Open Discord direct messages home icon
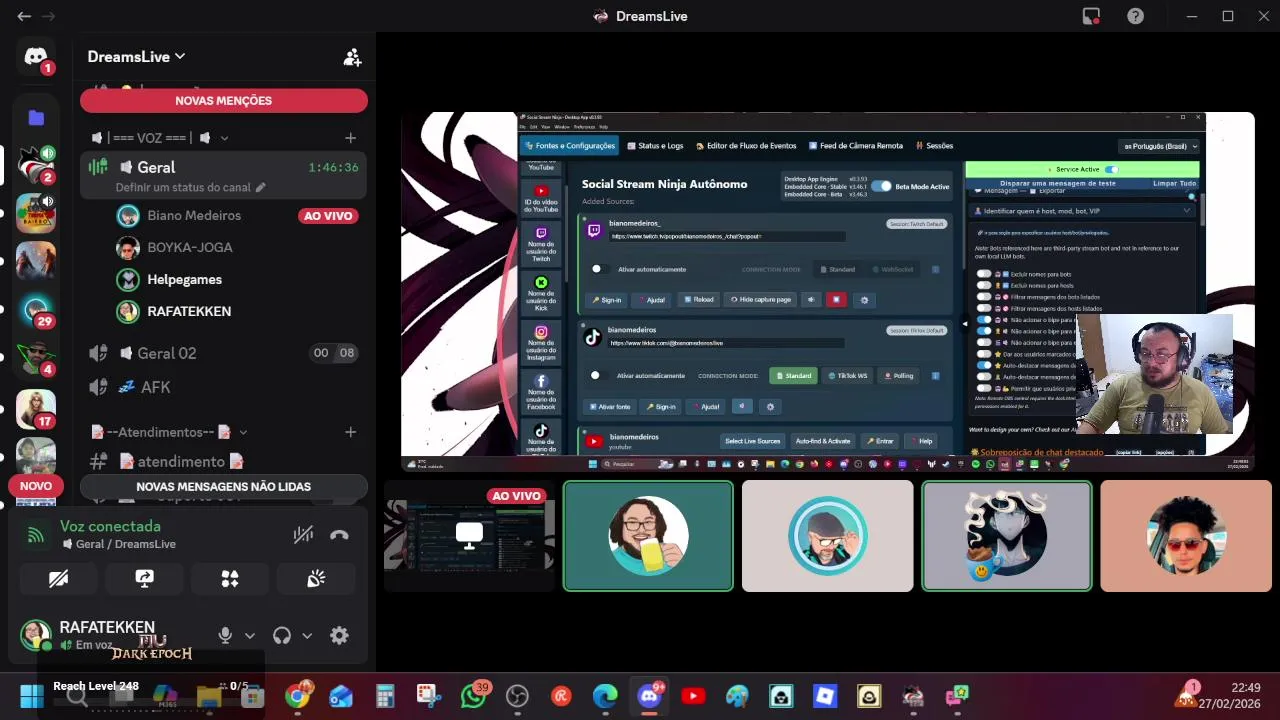This screenshot has height=720, width=1280. tap(36, 57)
